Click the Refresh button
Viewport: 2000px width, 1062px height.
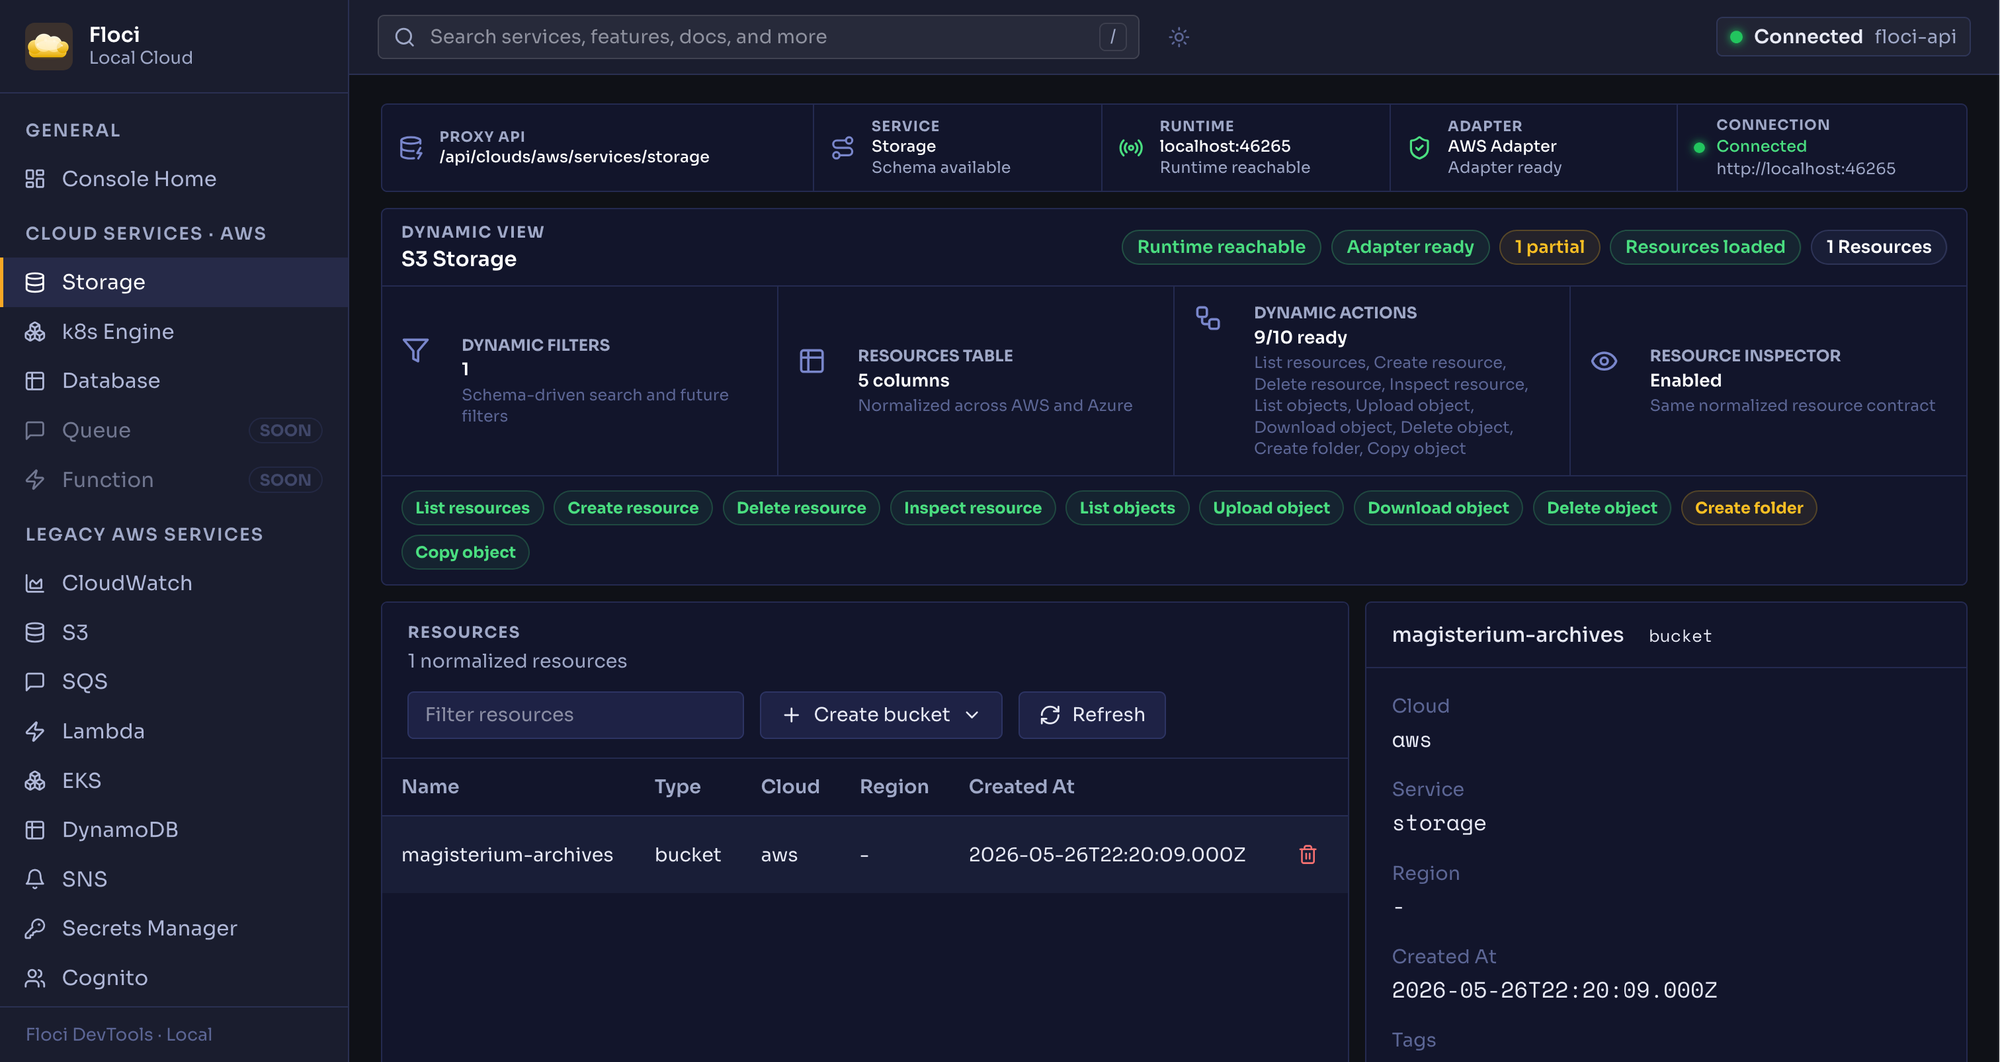pos(1092,715)
